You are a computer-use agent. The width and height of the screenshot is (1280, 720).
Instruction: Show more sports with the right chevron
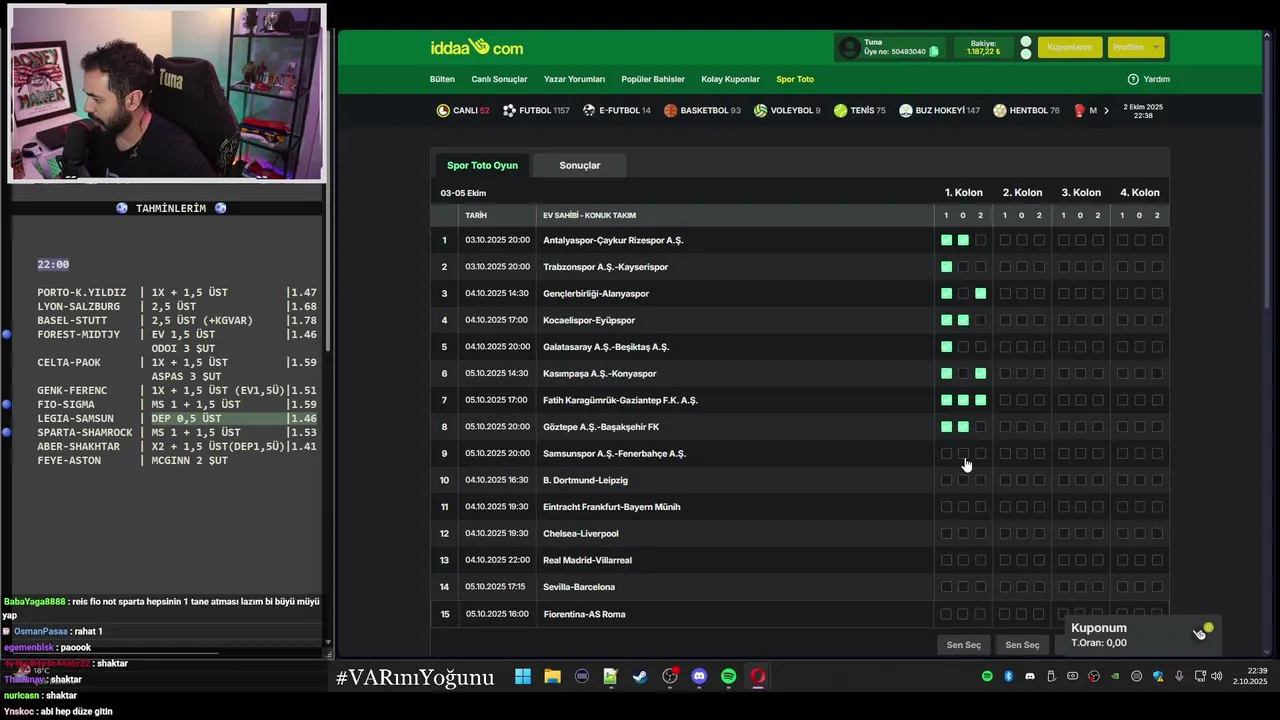coord(1106,110)
